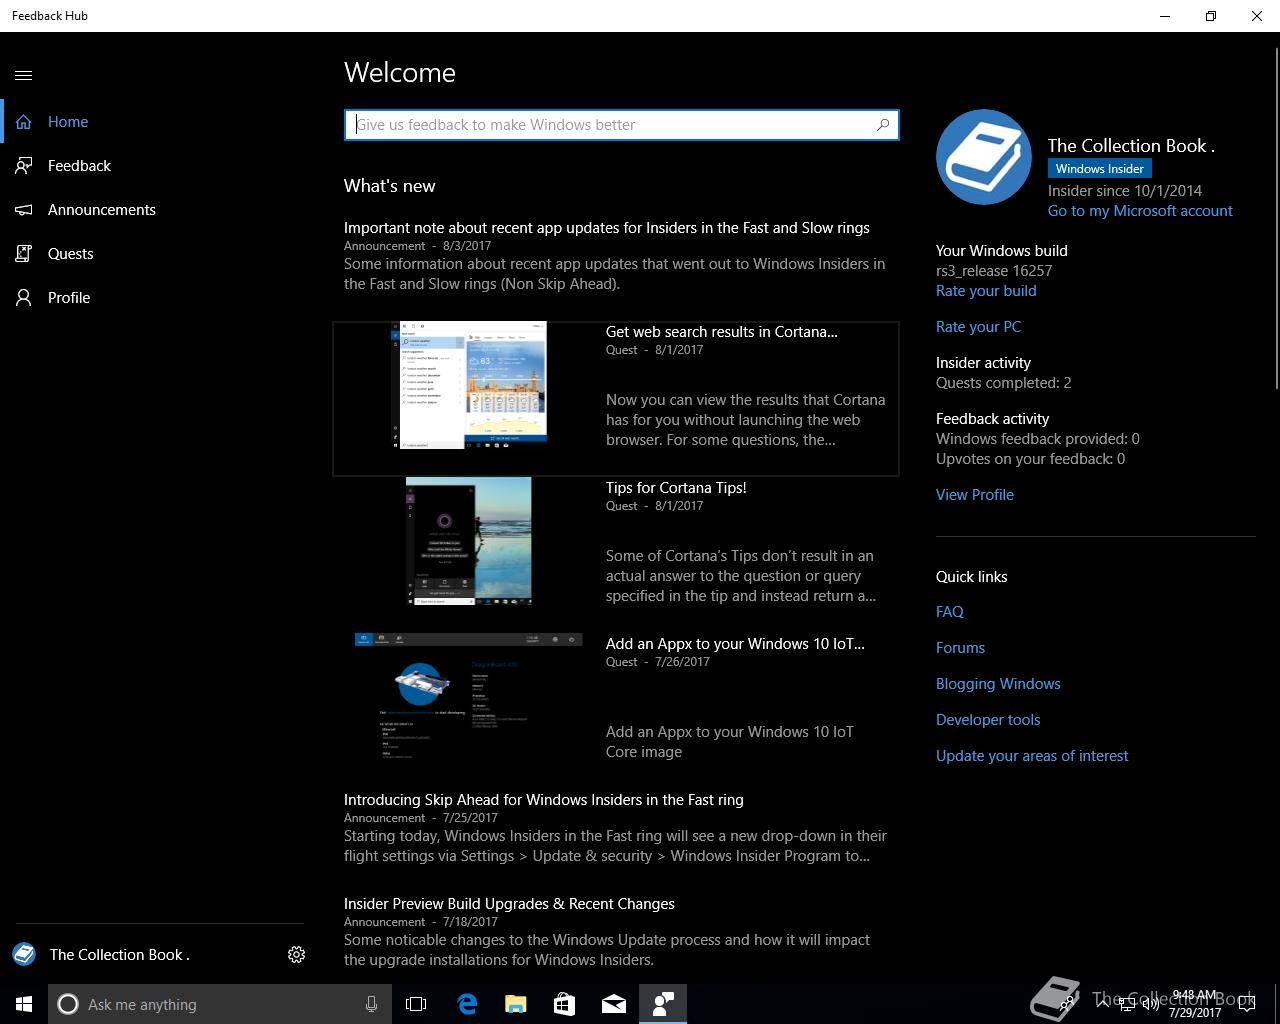Click The Collection Book account in the sidebar footer
The height and width of the screenshot is (1024, 1280).
101,955
